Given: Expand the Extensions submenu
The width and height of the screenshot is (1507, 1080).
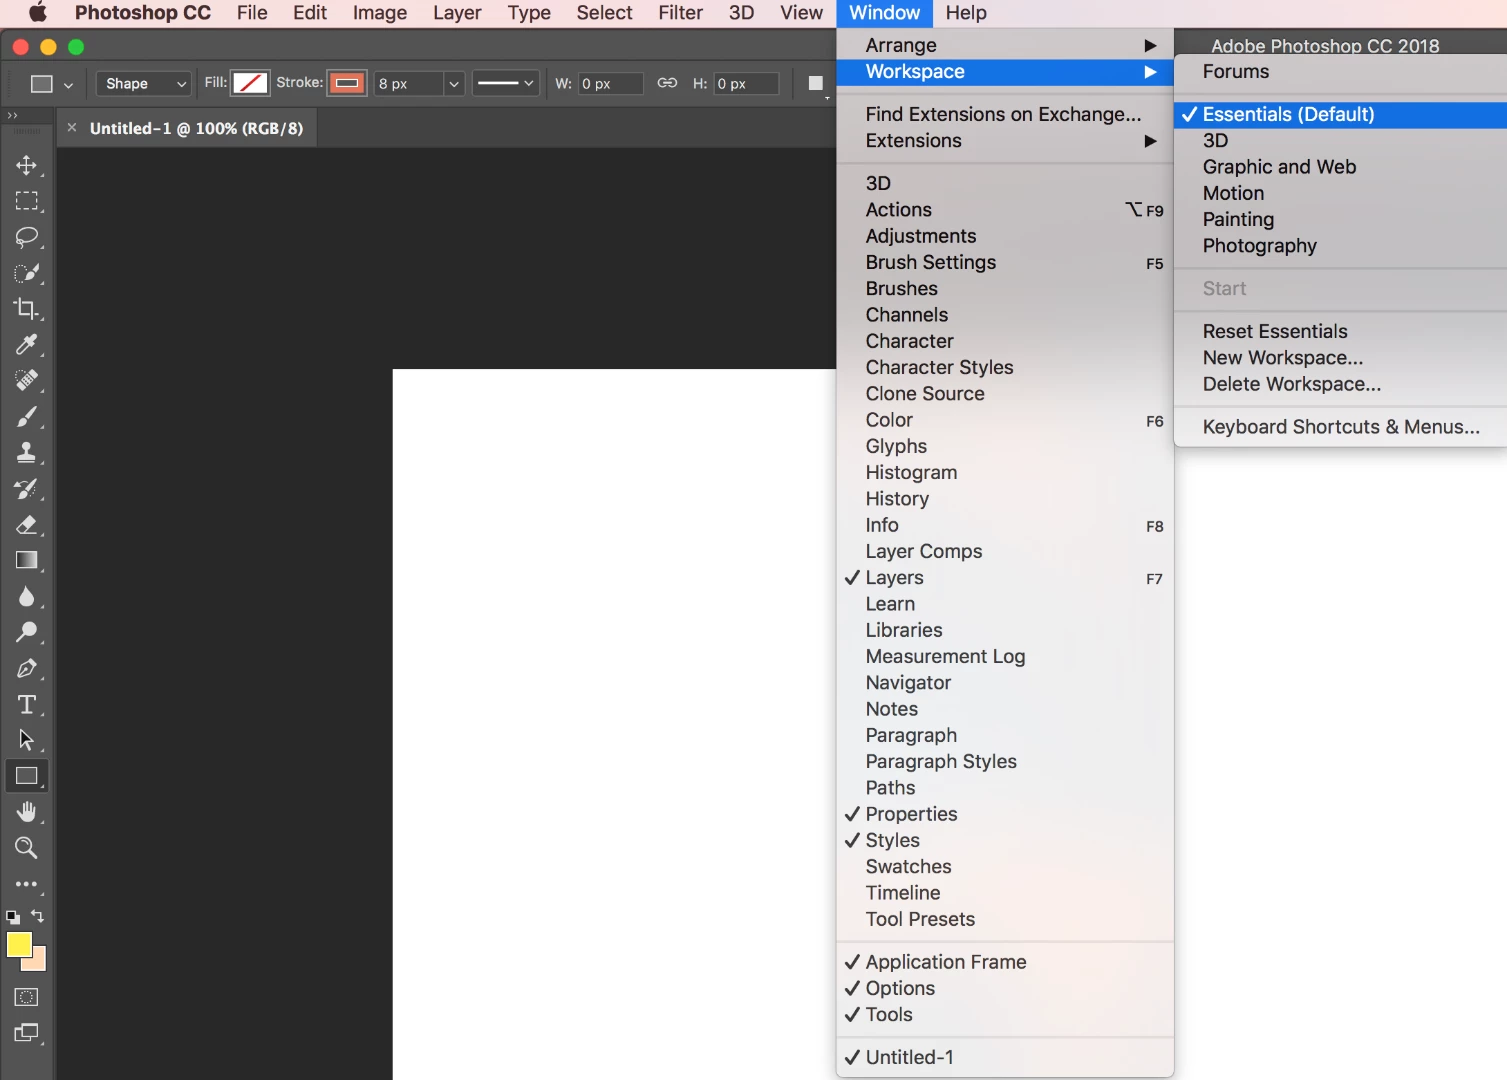Looking at the screenshot, I should [x=1004, y=141].
